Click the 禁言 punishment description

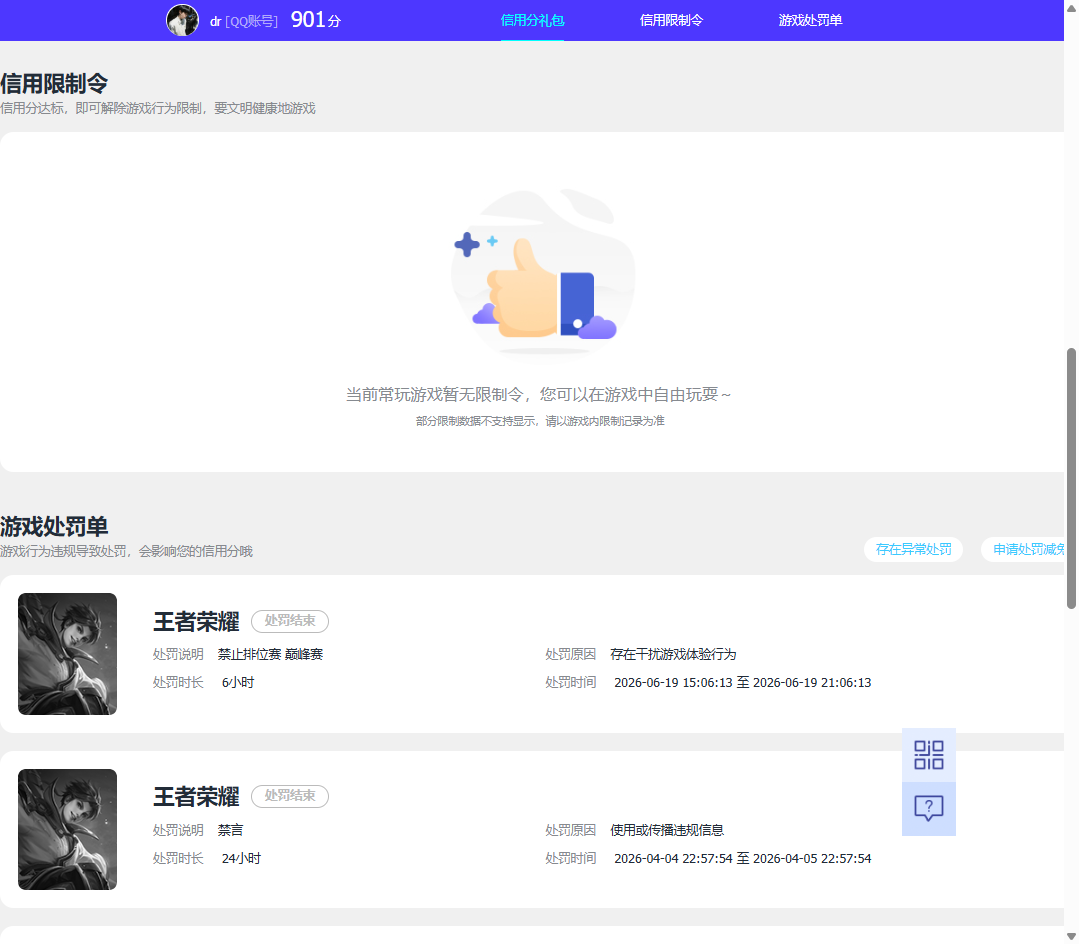point(231,830)
